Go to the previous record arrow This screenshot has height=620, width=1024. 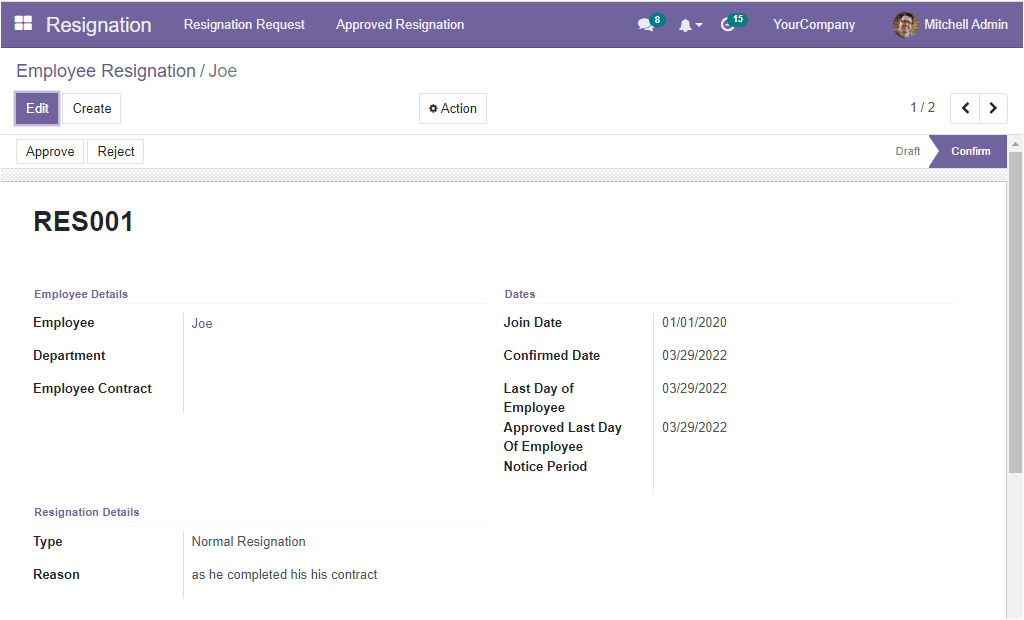click(965, 108)
